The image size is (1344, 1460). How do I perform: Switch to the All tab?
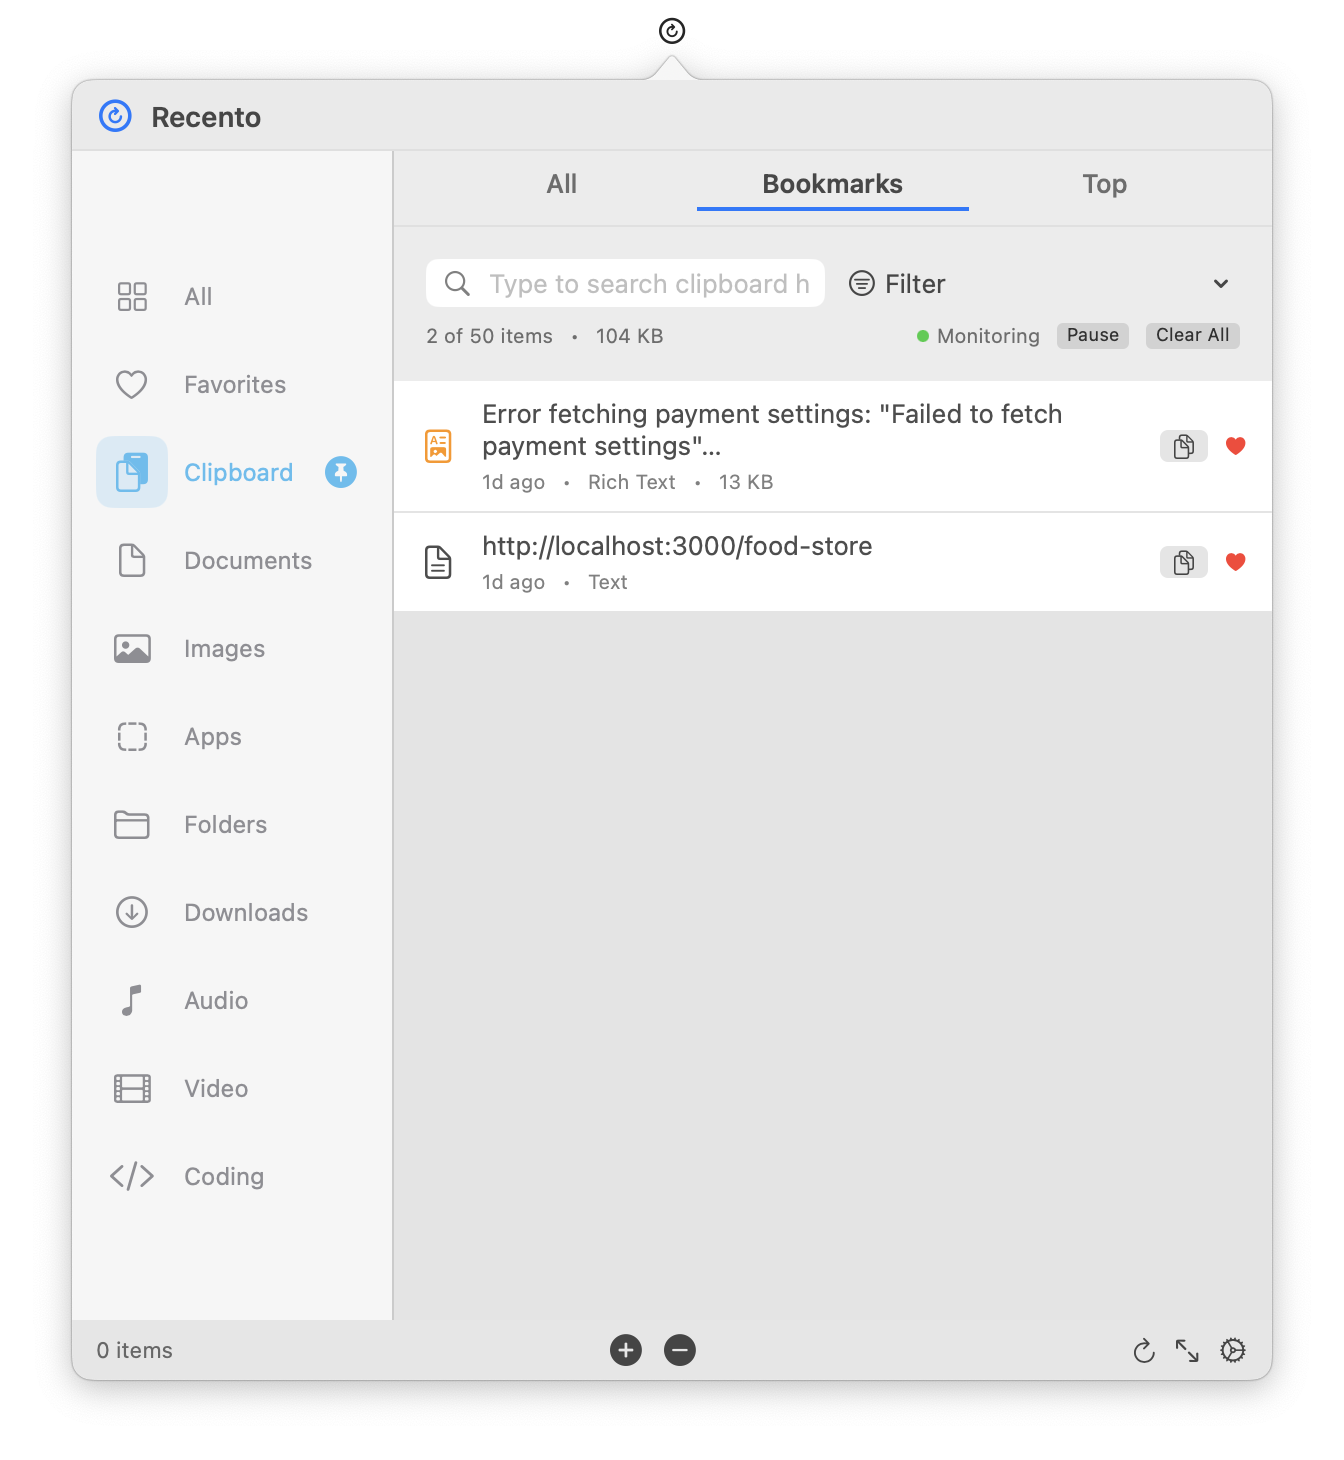coord(561,184)
